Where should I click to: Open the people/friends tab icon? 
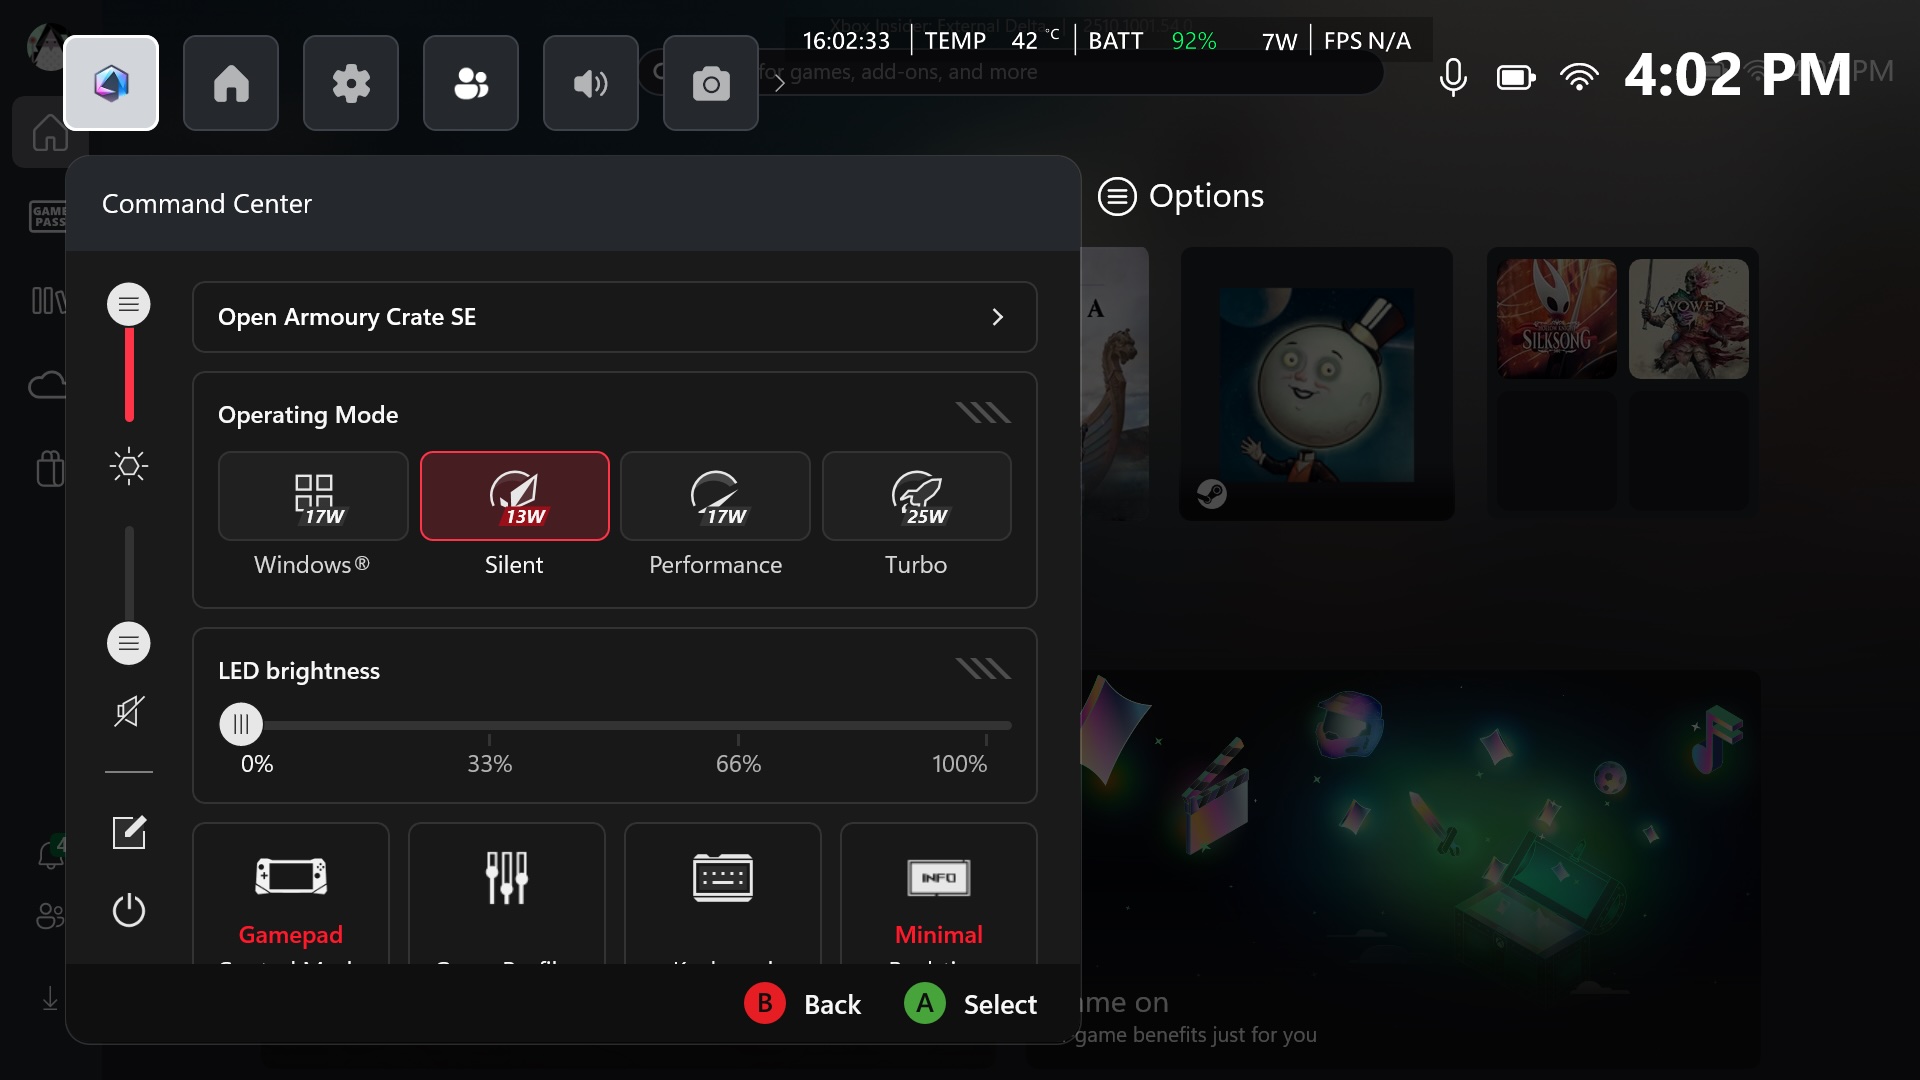click(x=471, y=83)
